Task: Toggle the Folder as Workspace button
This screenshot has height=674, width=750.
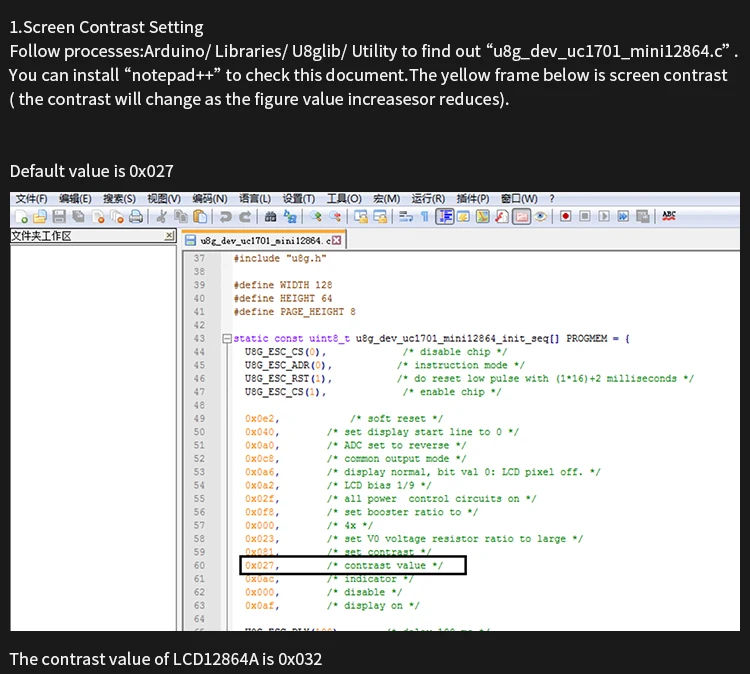Action: click(521, 217)
